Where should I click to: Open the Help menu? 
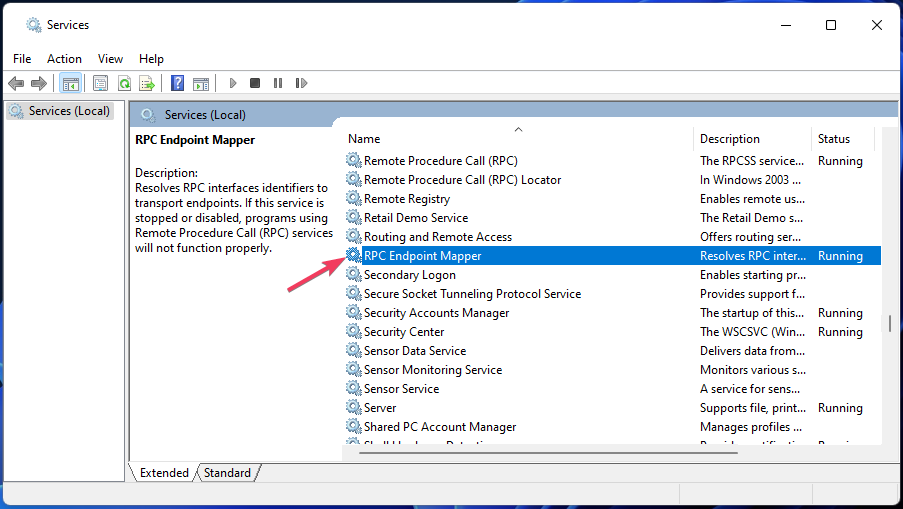pos(151,59)
